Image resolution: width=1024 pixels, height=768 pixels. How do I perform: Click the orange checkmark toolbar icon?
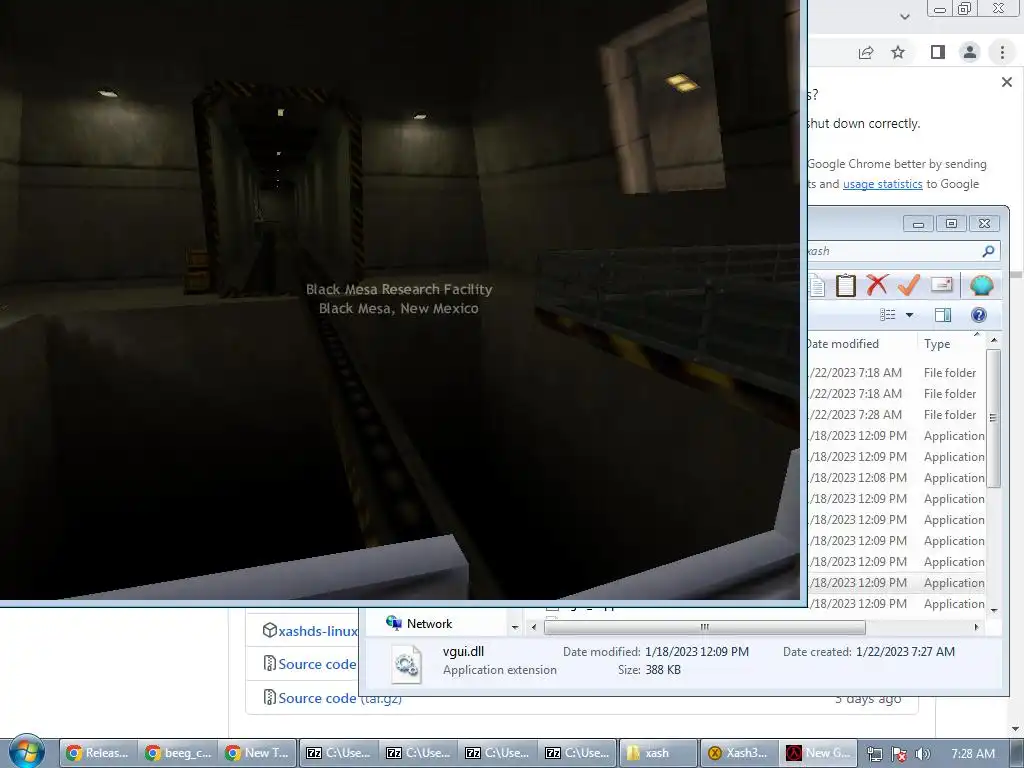[x=908, y=285]
